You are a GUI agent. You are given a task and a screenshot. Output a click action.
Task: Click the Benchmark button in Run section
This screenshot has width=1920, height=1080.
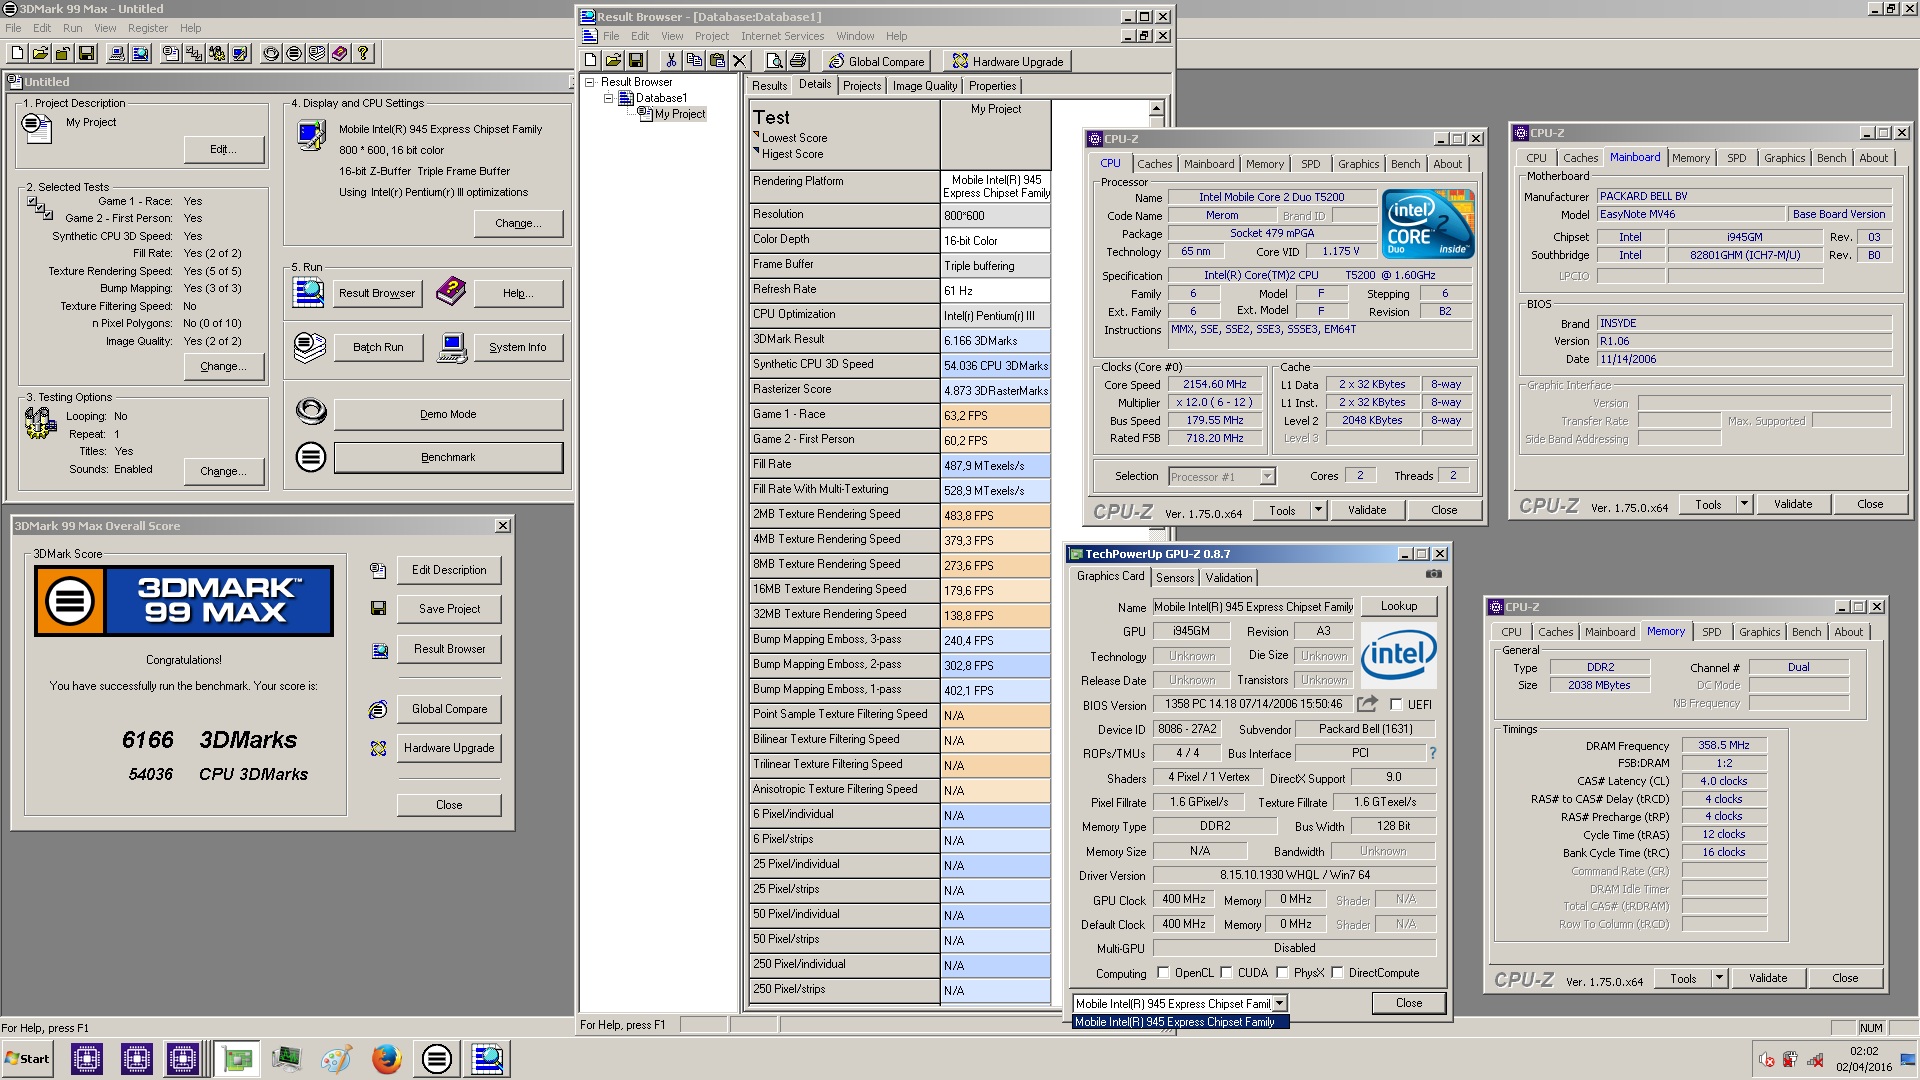click(x=448, y=457)
